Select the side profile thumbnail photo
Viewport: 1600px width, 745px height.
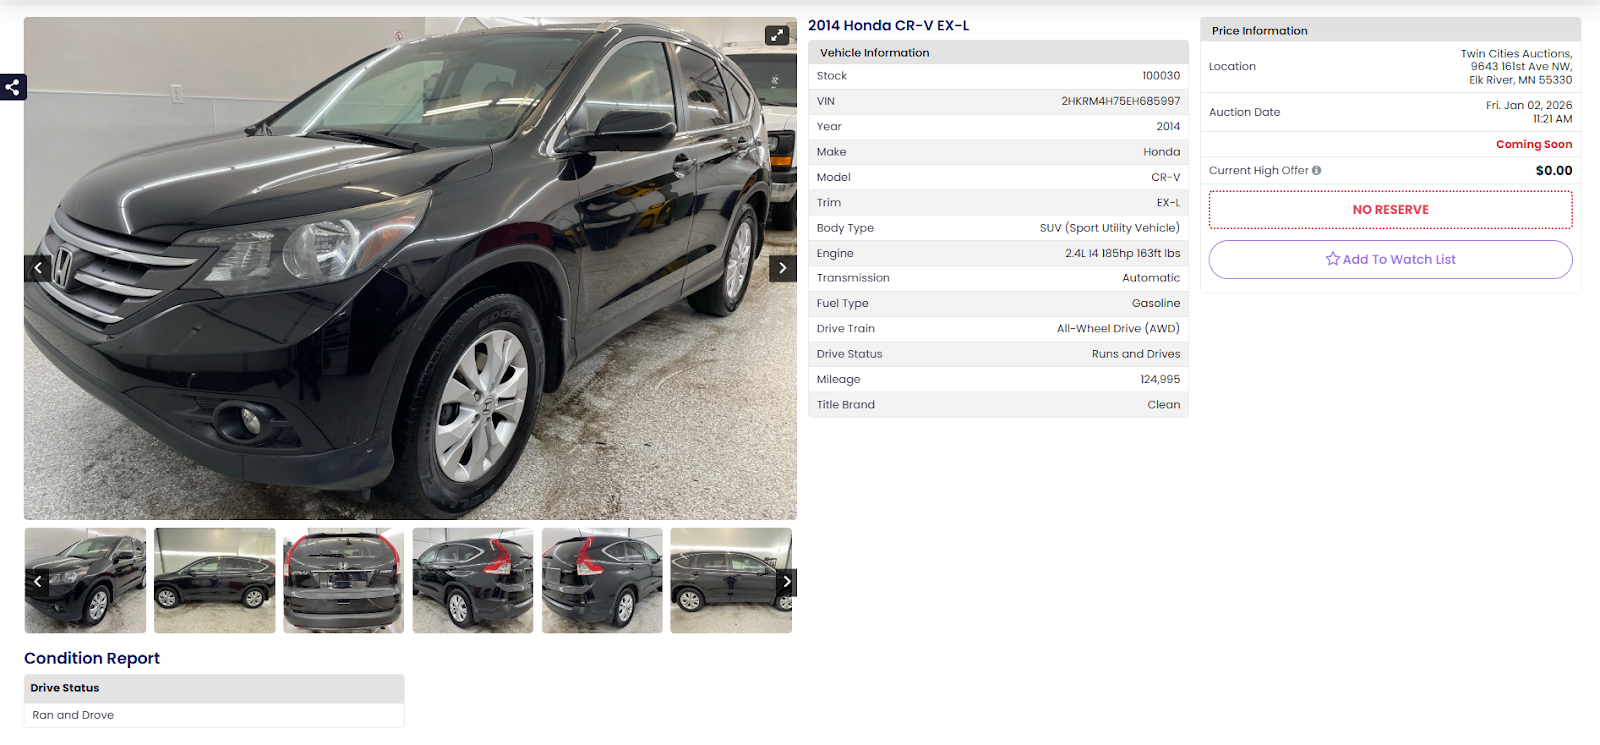[x=215, y=581]
